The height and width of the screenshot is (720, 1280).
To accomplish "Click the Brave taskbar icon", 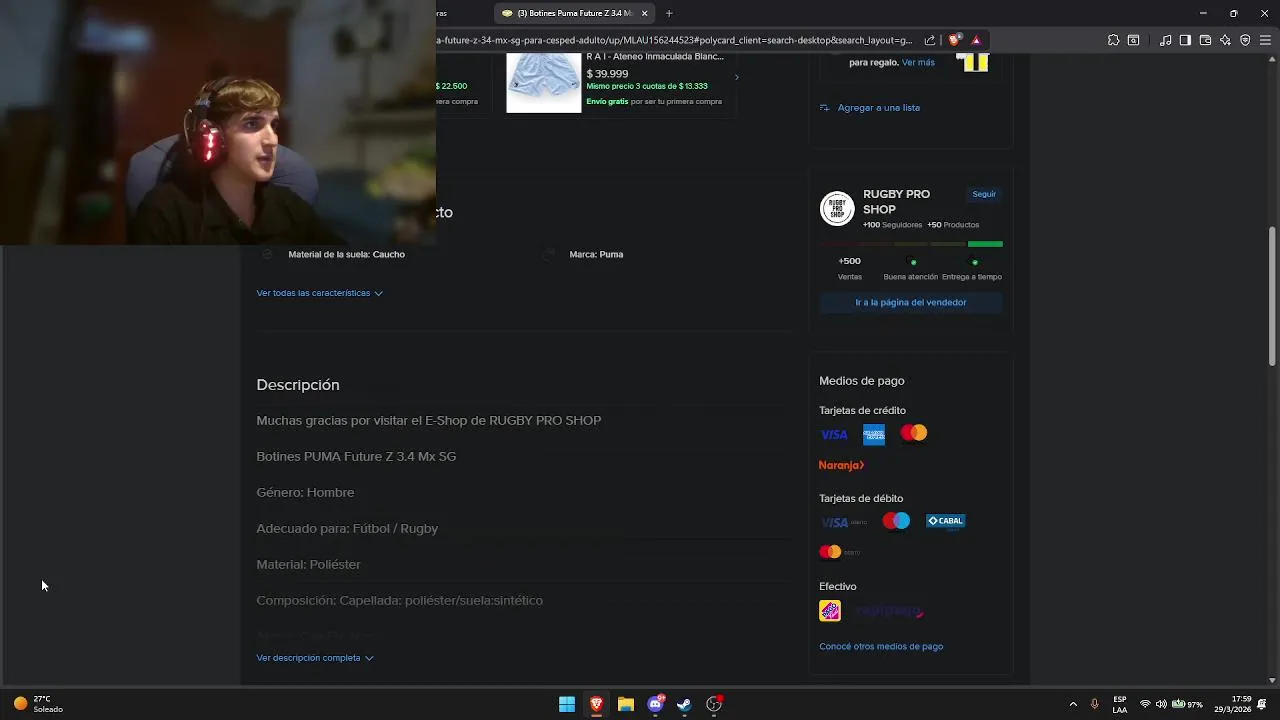I will pos(596,704).
